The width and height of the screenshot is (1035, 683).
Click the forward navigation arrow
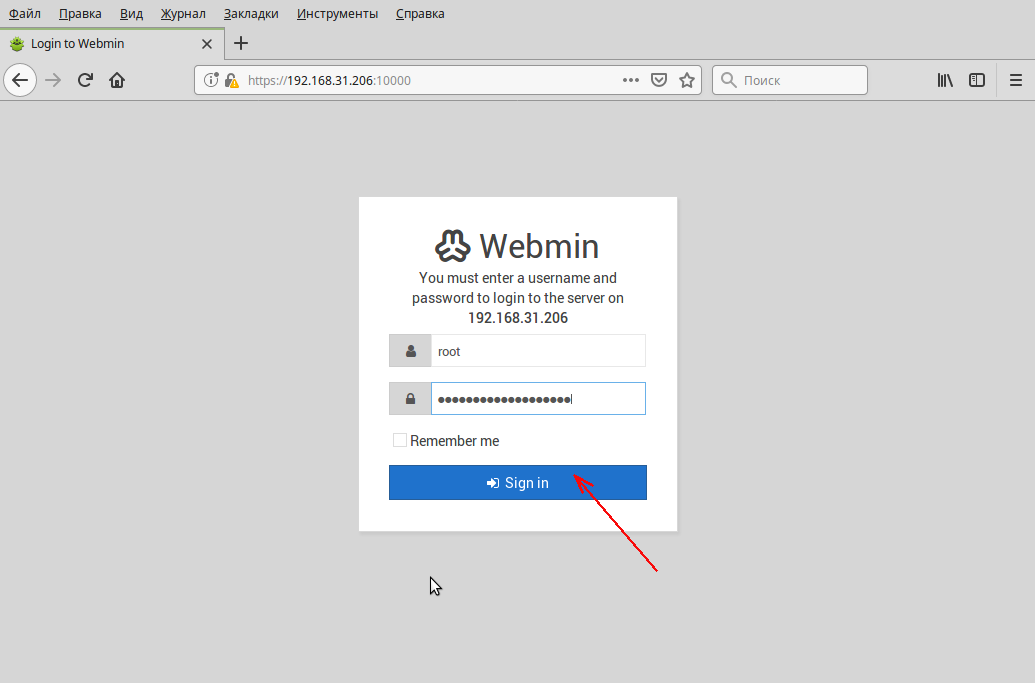tap(53, 81)
